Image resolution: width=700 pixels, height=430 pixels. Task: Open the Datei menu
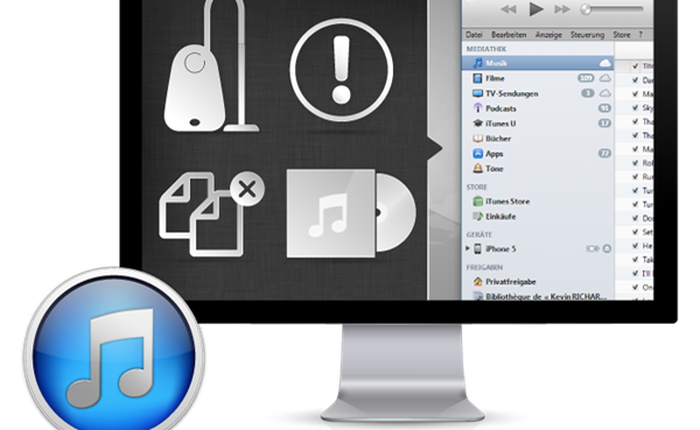point(474,34)
